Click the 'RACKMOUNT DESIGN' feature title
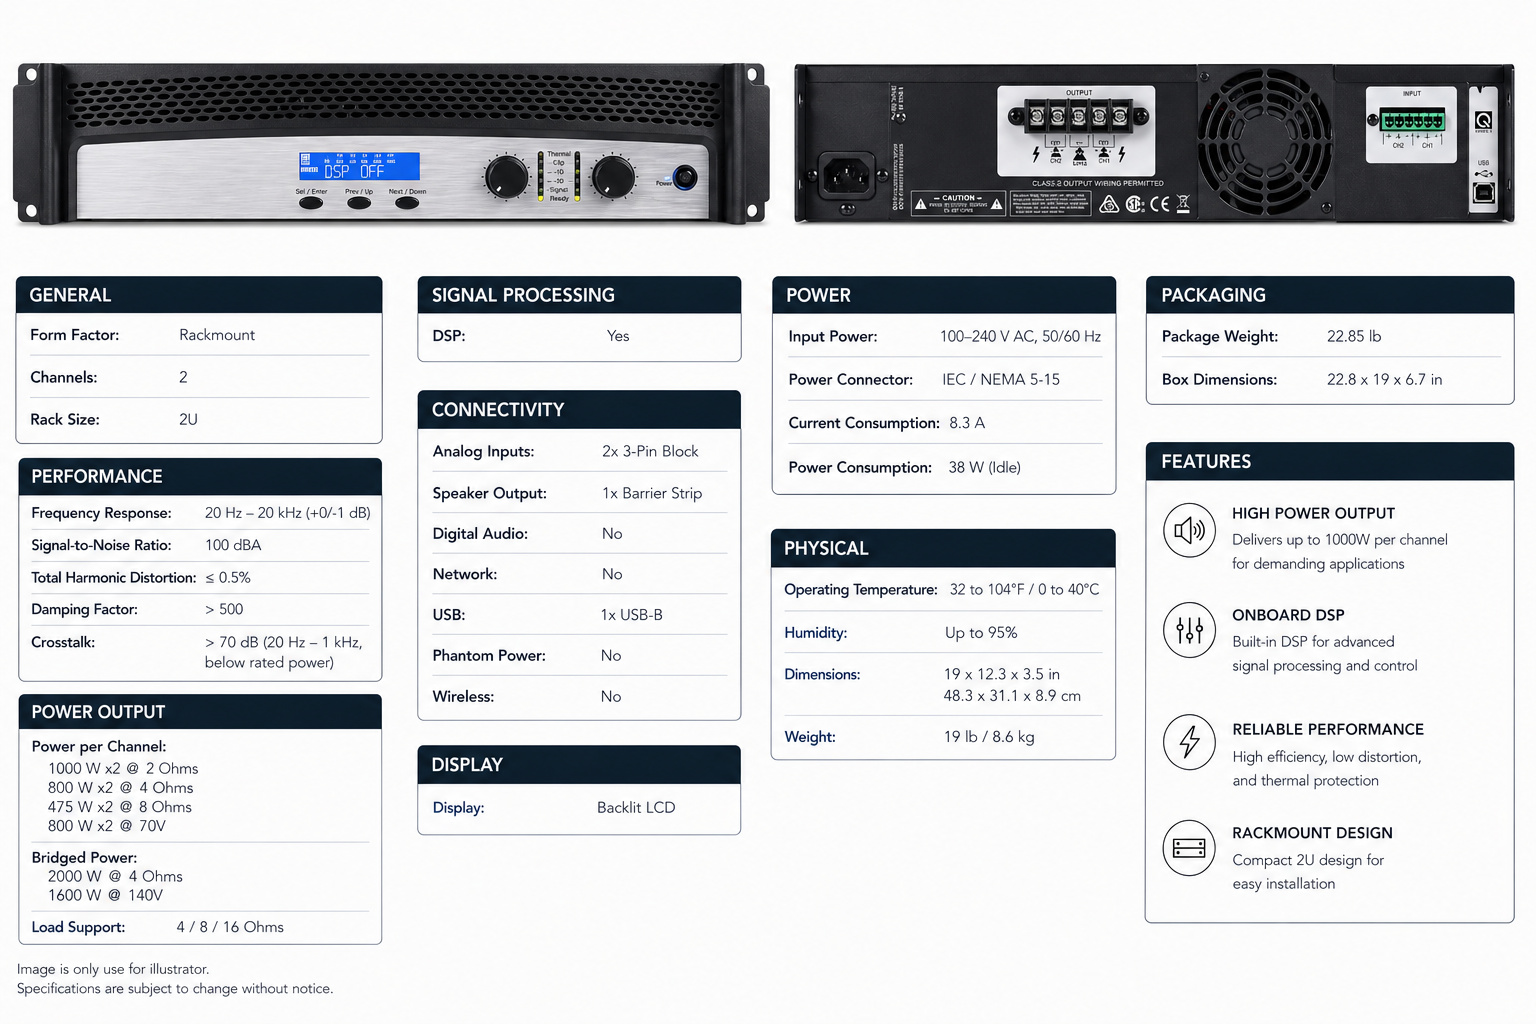The height and width of the screenshot is (1024, 1536). pos(1312,833)
